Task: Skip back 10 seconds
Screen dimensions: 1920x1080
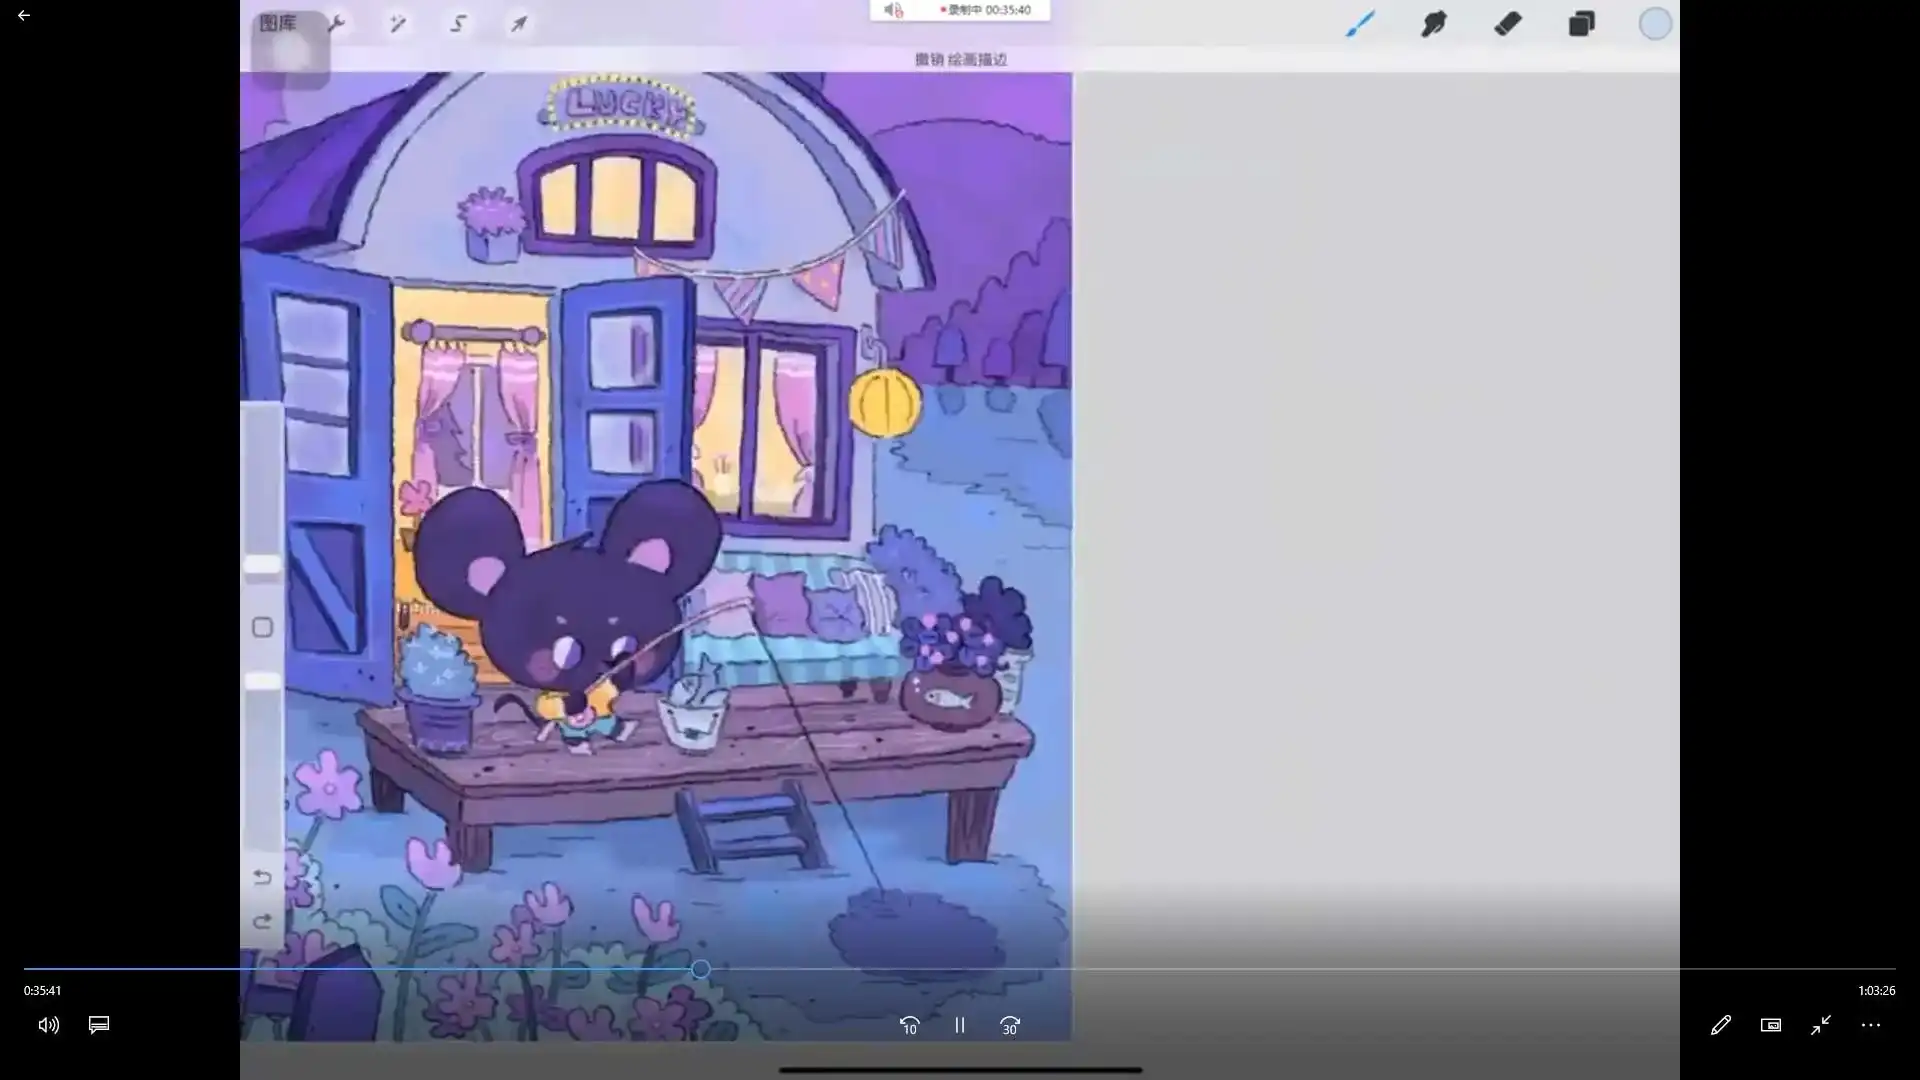Action: pos(909,1025)
